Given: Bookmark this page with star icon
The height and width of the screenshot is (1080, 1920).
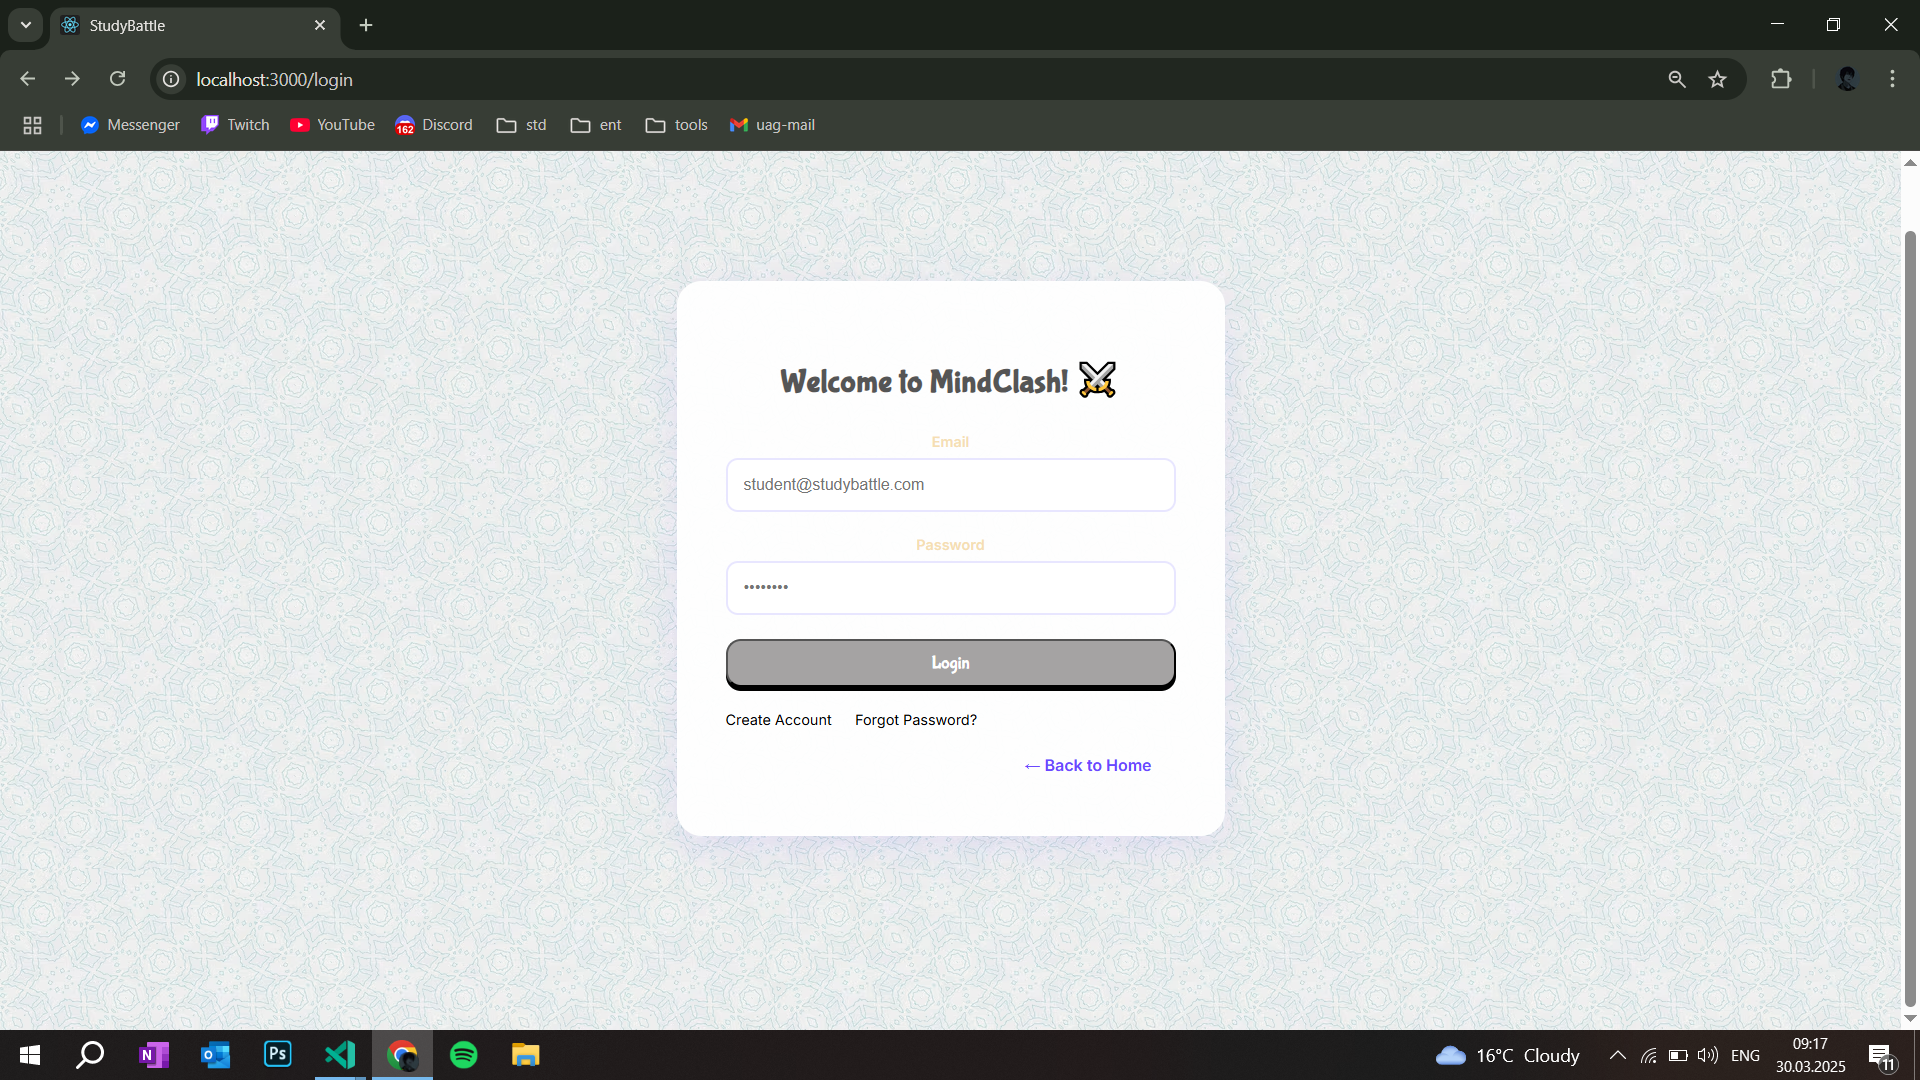Looking at the screenshot, I should tap(1717, 79).
